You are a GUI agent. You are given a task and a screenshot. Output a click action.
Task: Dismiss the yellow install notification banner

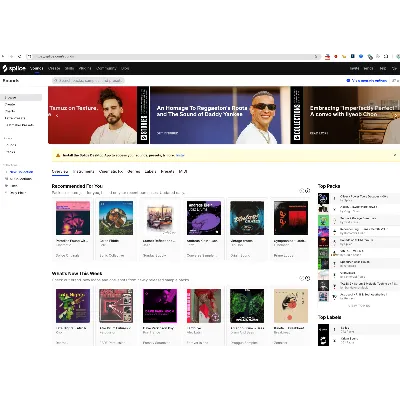coord(395,155)
